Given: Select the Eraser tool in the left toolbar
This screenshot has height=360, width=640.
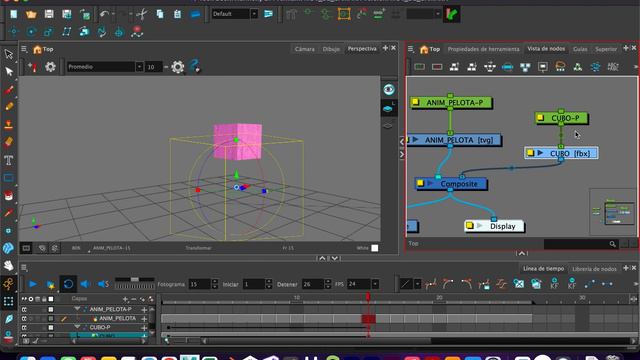Looking at the screenshot, I should tap(9, 142).
